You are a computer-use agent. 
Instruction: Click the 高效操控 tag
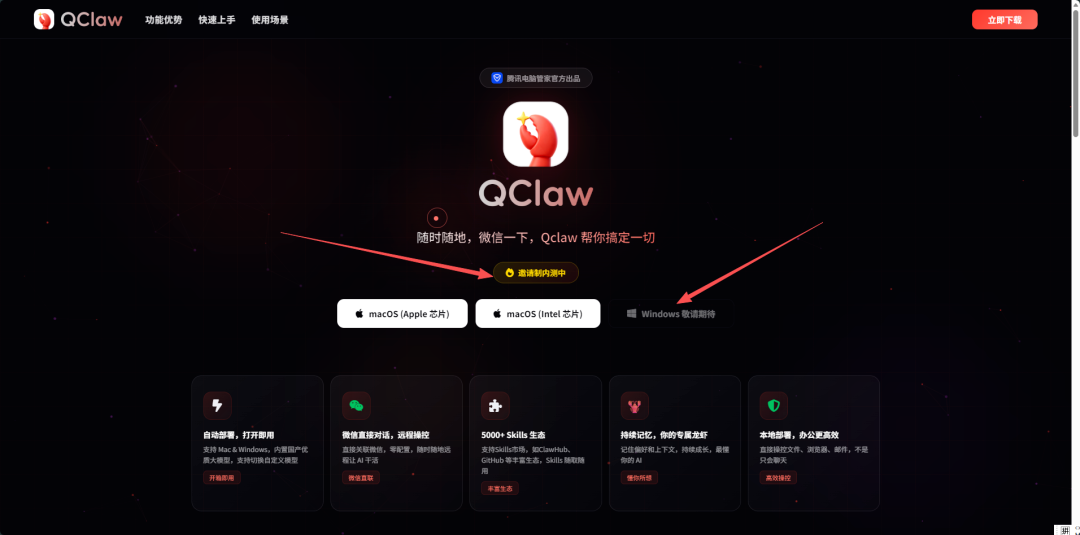coord(778,478)
